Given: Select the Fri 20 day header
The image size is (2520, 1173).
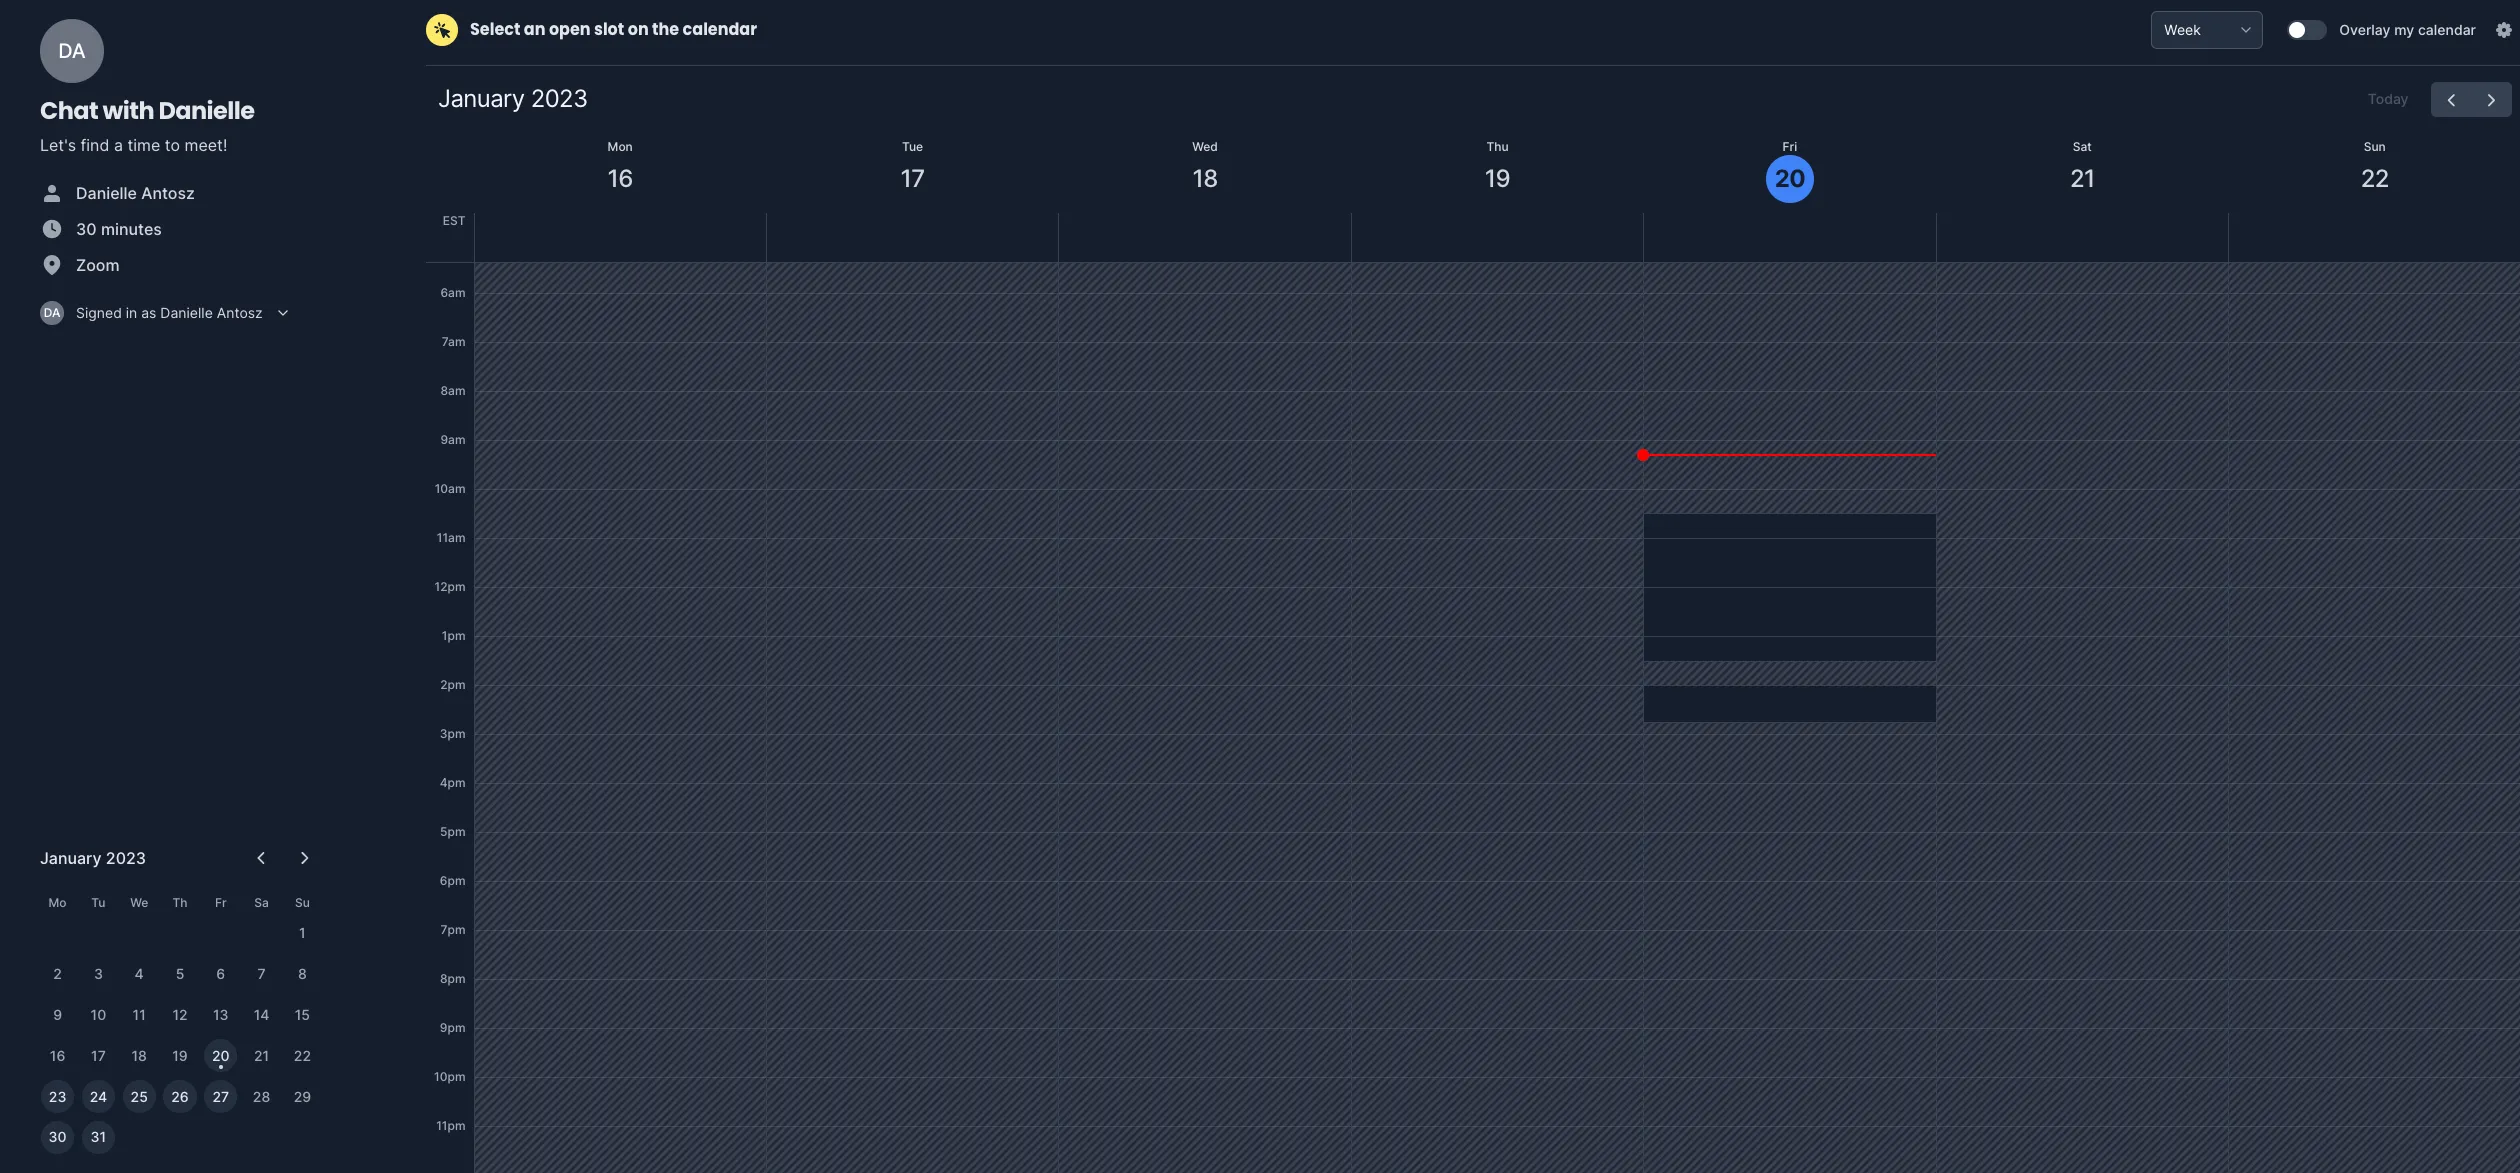Looking at the screenshot, I should pos(1789,178).
